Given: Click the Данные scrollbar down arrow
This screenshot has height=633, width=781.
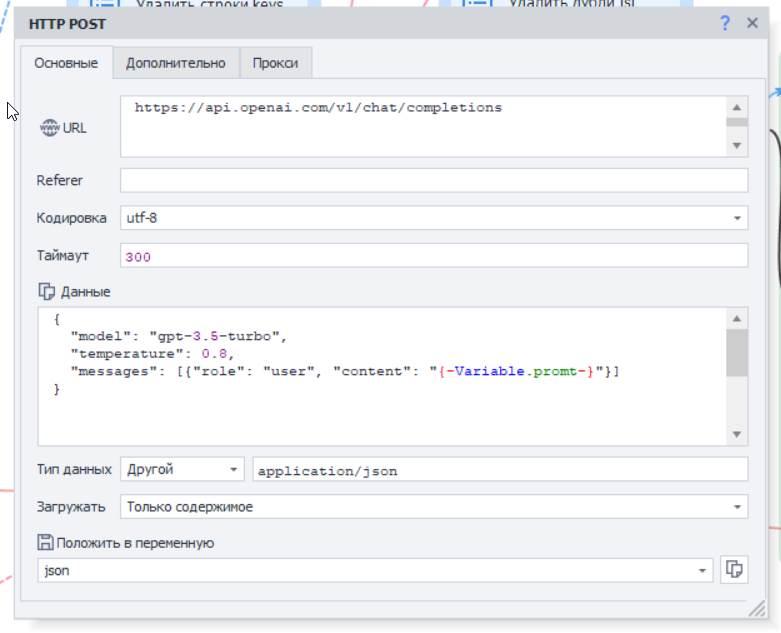Looking at the screenshot, I should point(737,434).
